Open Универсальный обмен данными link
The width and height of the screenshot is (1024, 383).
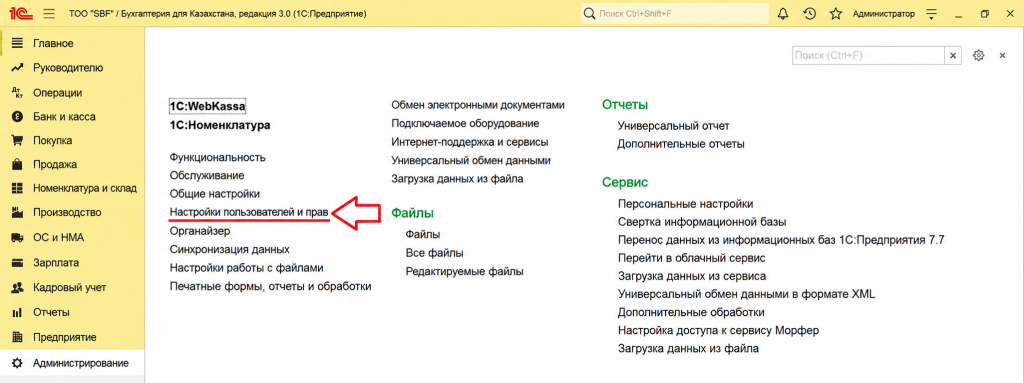tap(471, 160)
